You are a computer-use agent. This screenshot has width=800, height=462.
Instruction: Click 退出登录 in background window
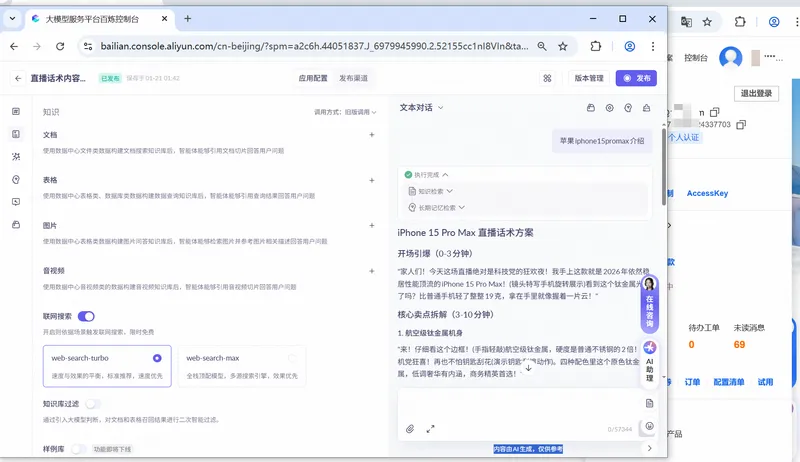(x=756, y=93)
